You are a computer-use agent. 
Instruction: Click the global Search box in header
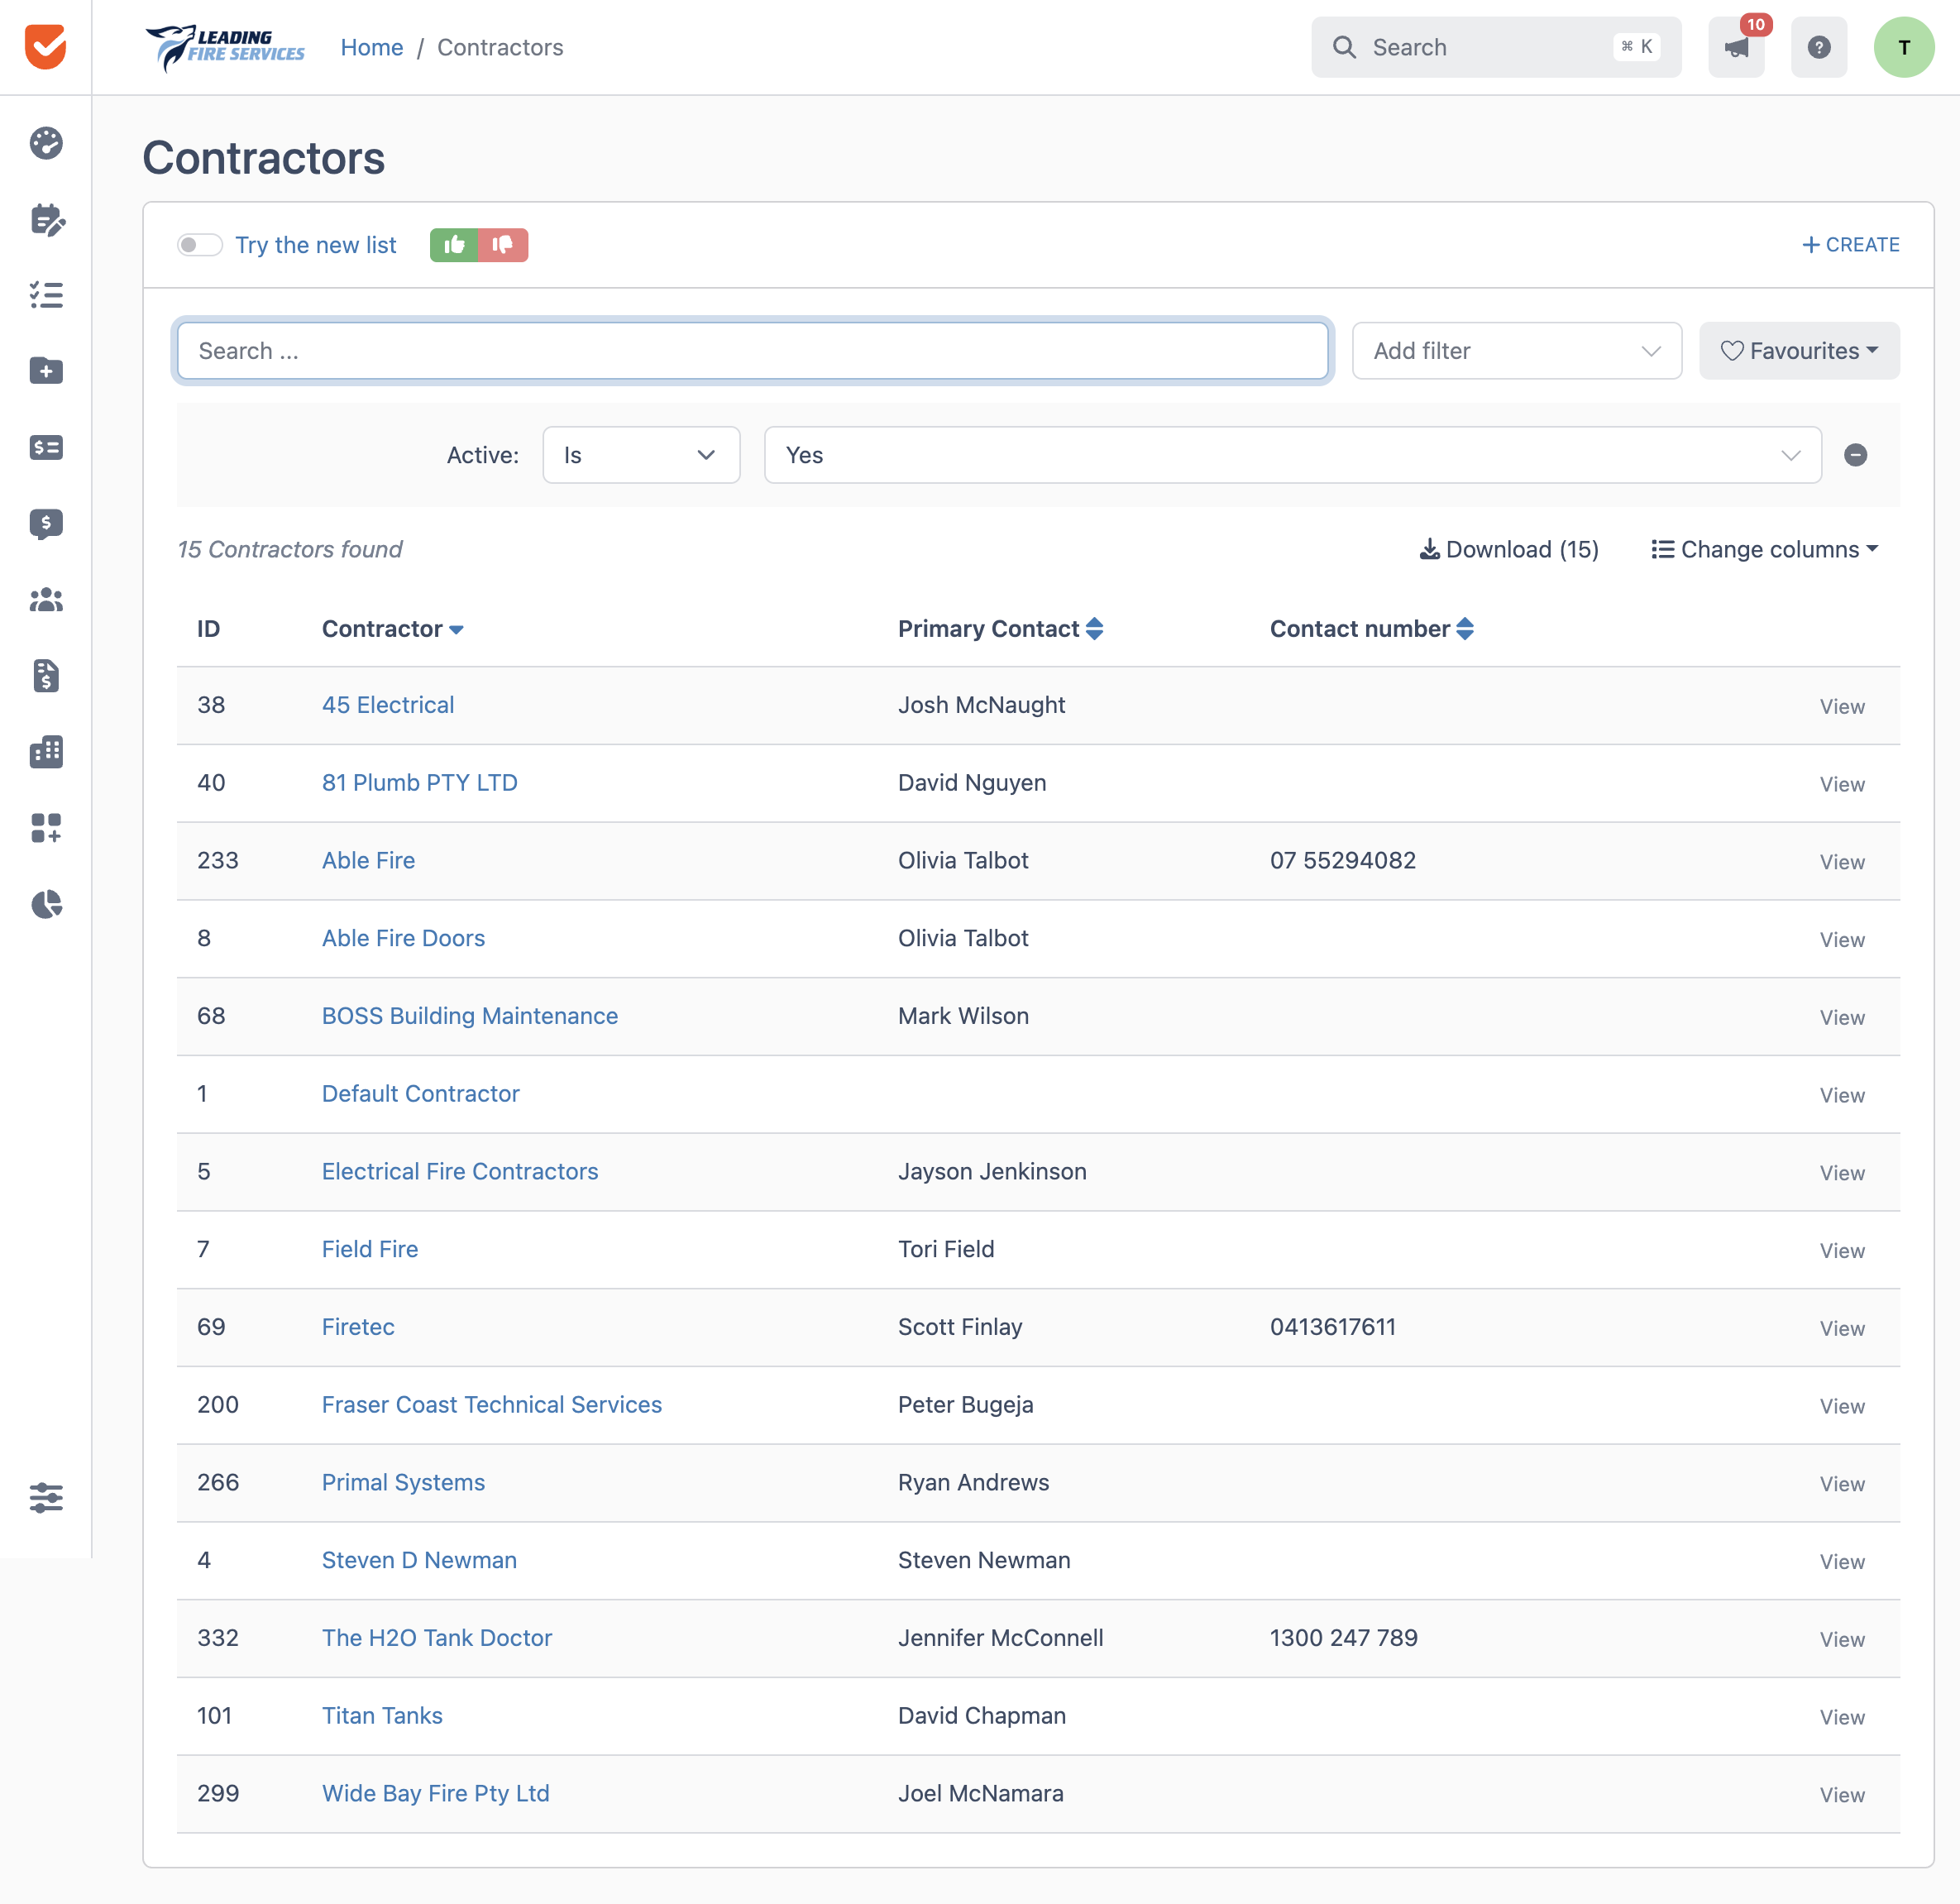(x=1496, y=47)
